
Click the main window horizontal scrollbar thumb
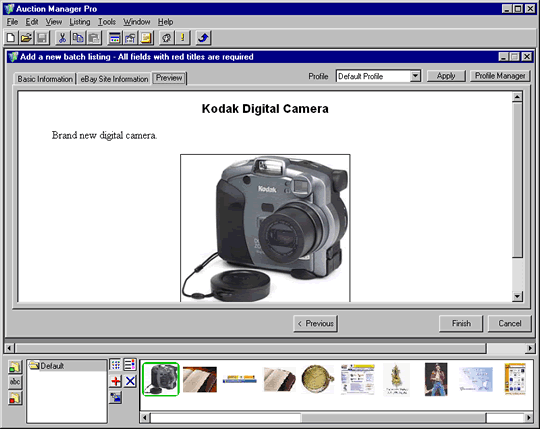[251, 348]
